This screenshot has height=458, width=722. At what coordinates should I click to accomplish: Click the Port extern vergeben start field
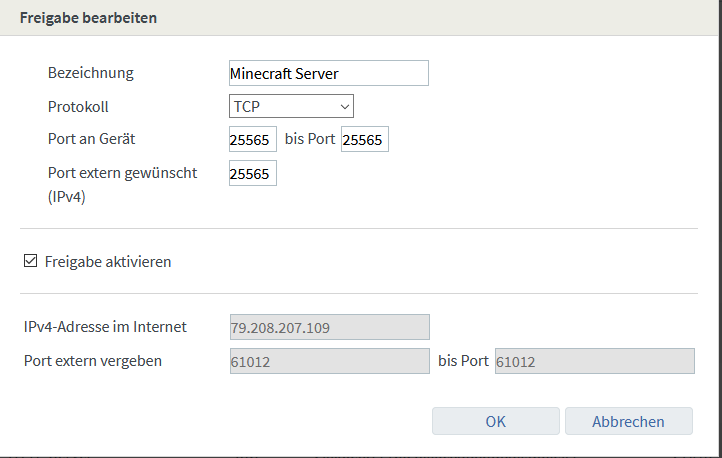(x=329, y=361)
